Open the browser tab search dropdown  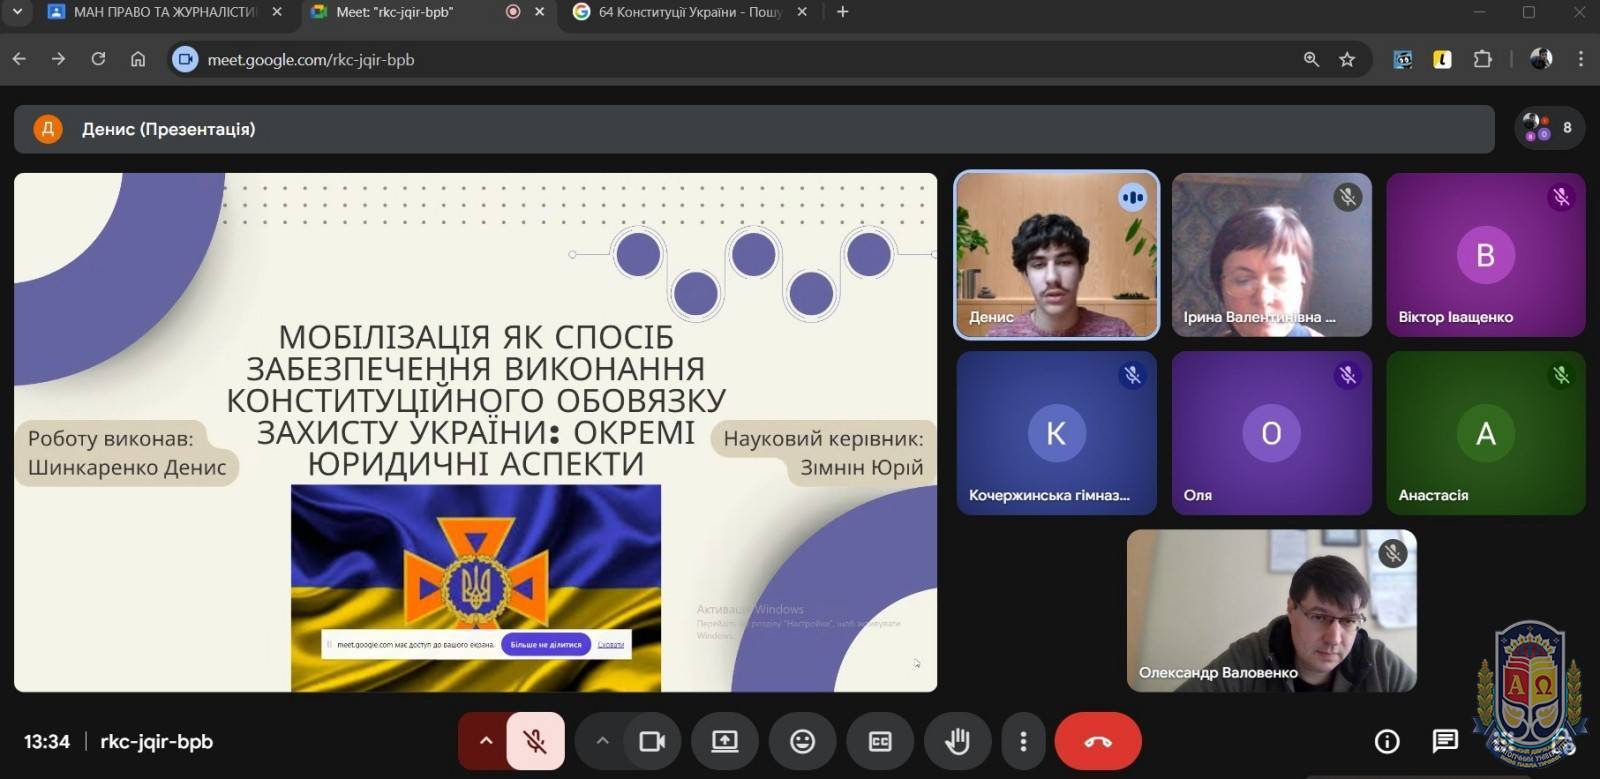(x=17, y=12)
